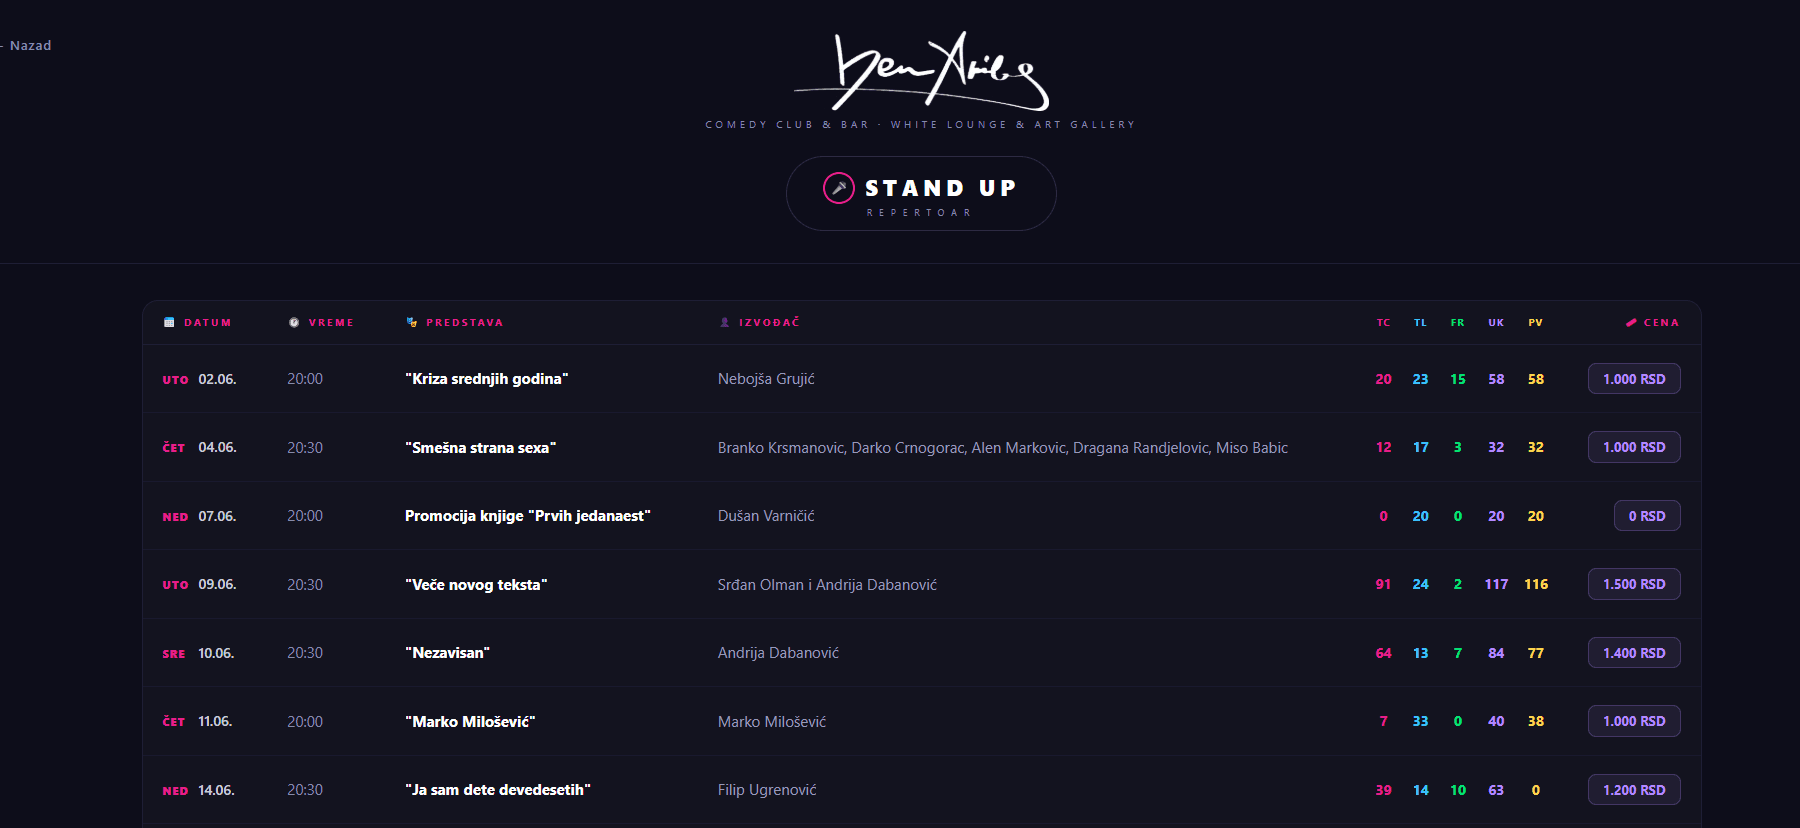Click the 1.200 RSD price button
Image resolution: width=1800 pixels, height=828 pixels.
[1634, 790]
